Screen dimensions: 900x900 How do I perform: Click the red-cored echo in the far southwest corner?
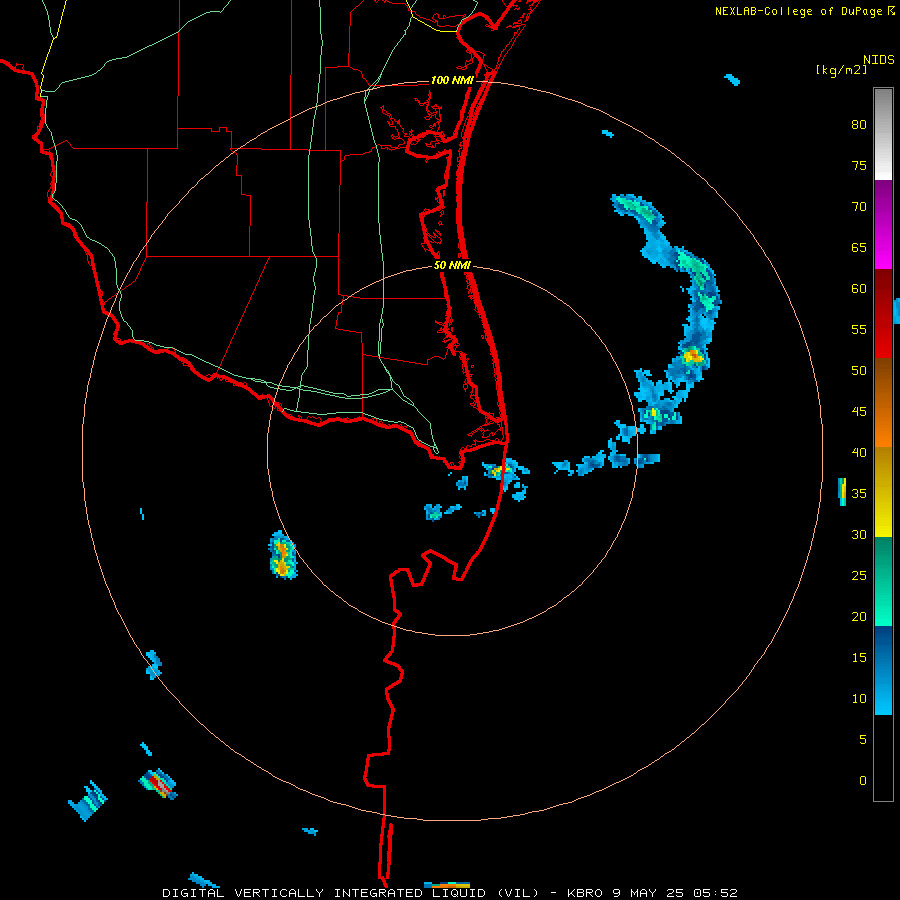(x=158, y=784)
